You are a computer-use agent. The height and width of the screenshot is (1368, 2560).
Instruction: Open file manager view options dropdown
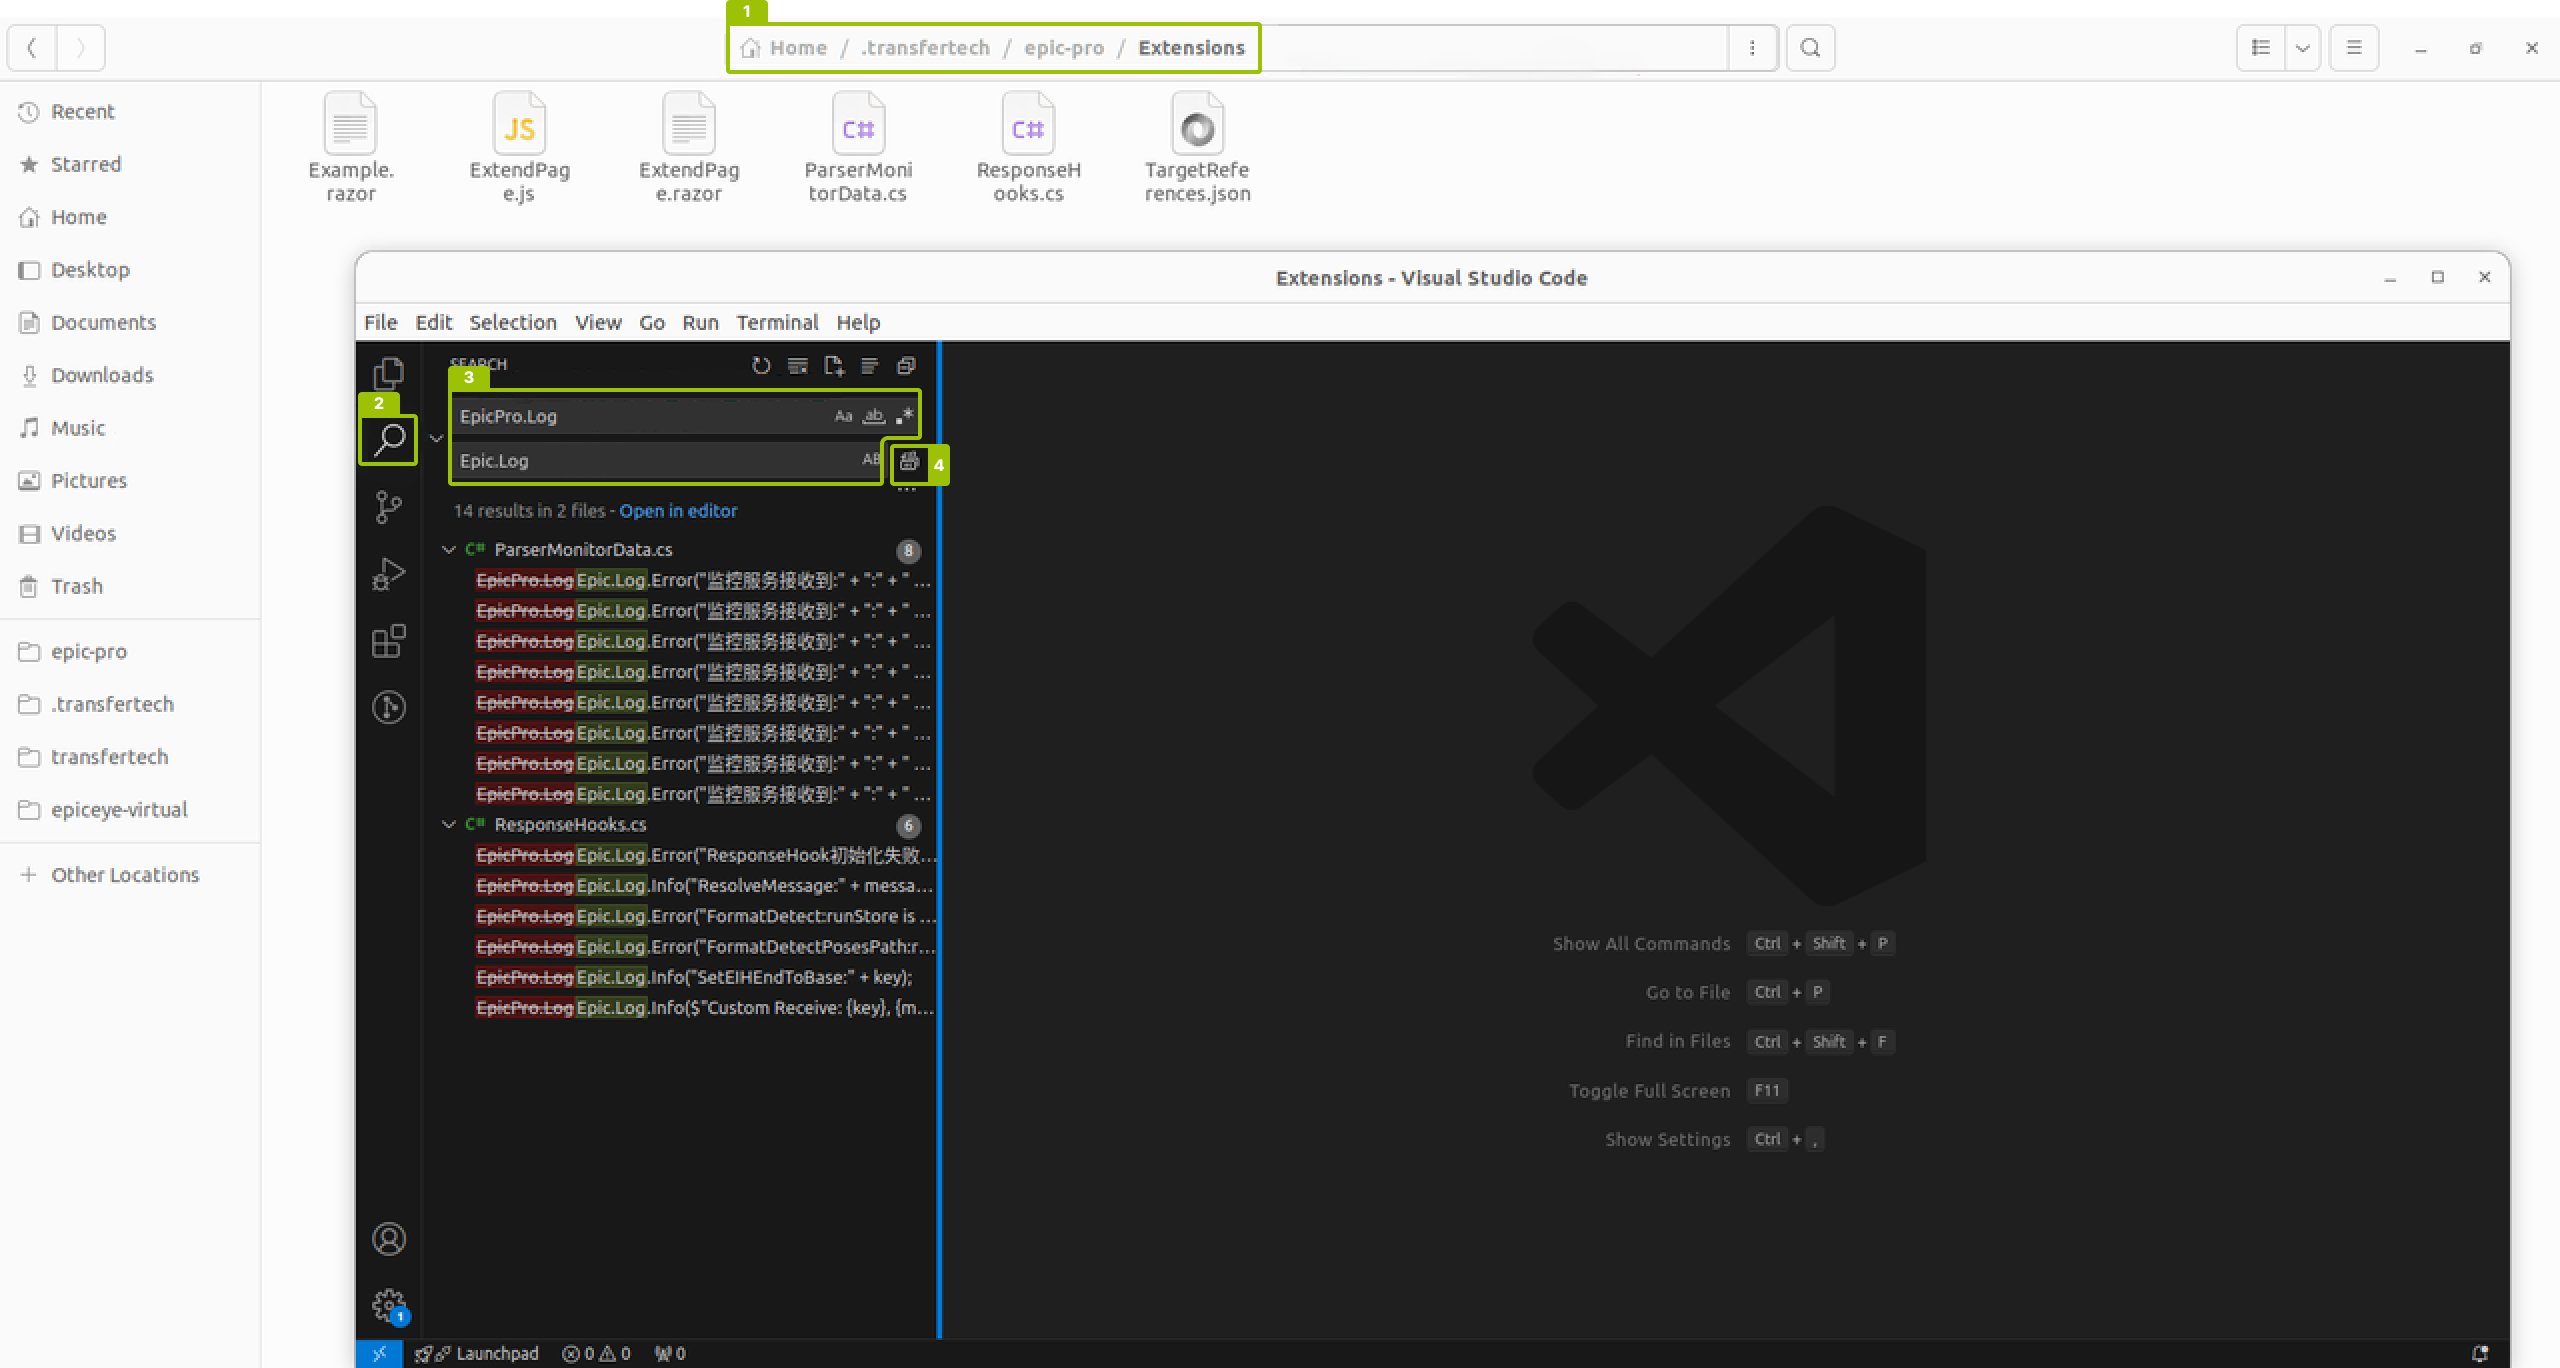(x=2302, y=47)
